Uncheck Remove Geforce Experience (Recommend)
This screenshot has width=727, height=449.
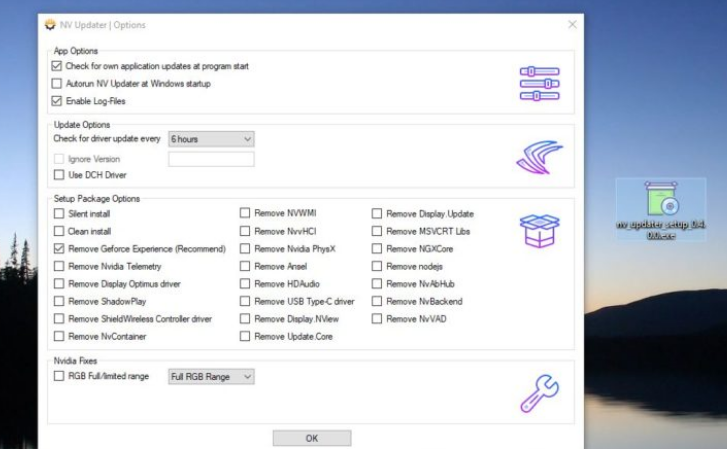tap(59, 249)
